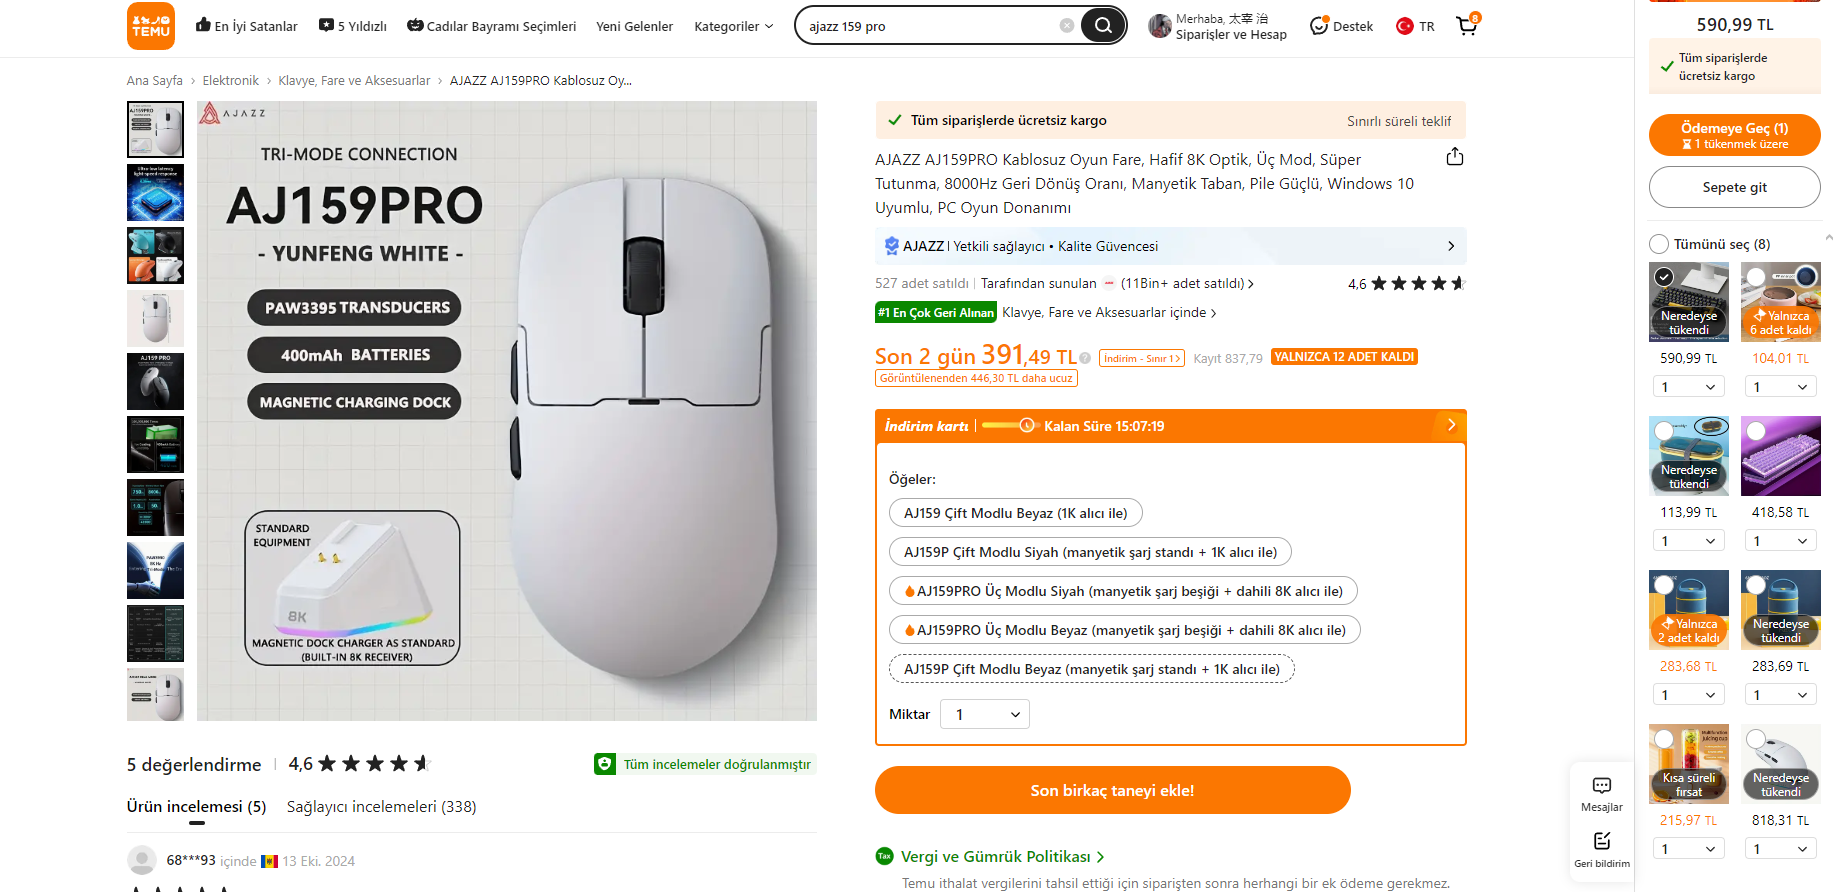Click the Temu logo icon
This screenshot has height=892, width=1835.
click(x=151, y=26)
